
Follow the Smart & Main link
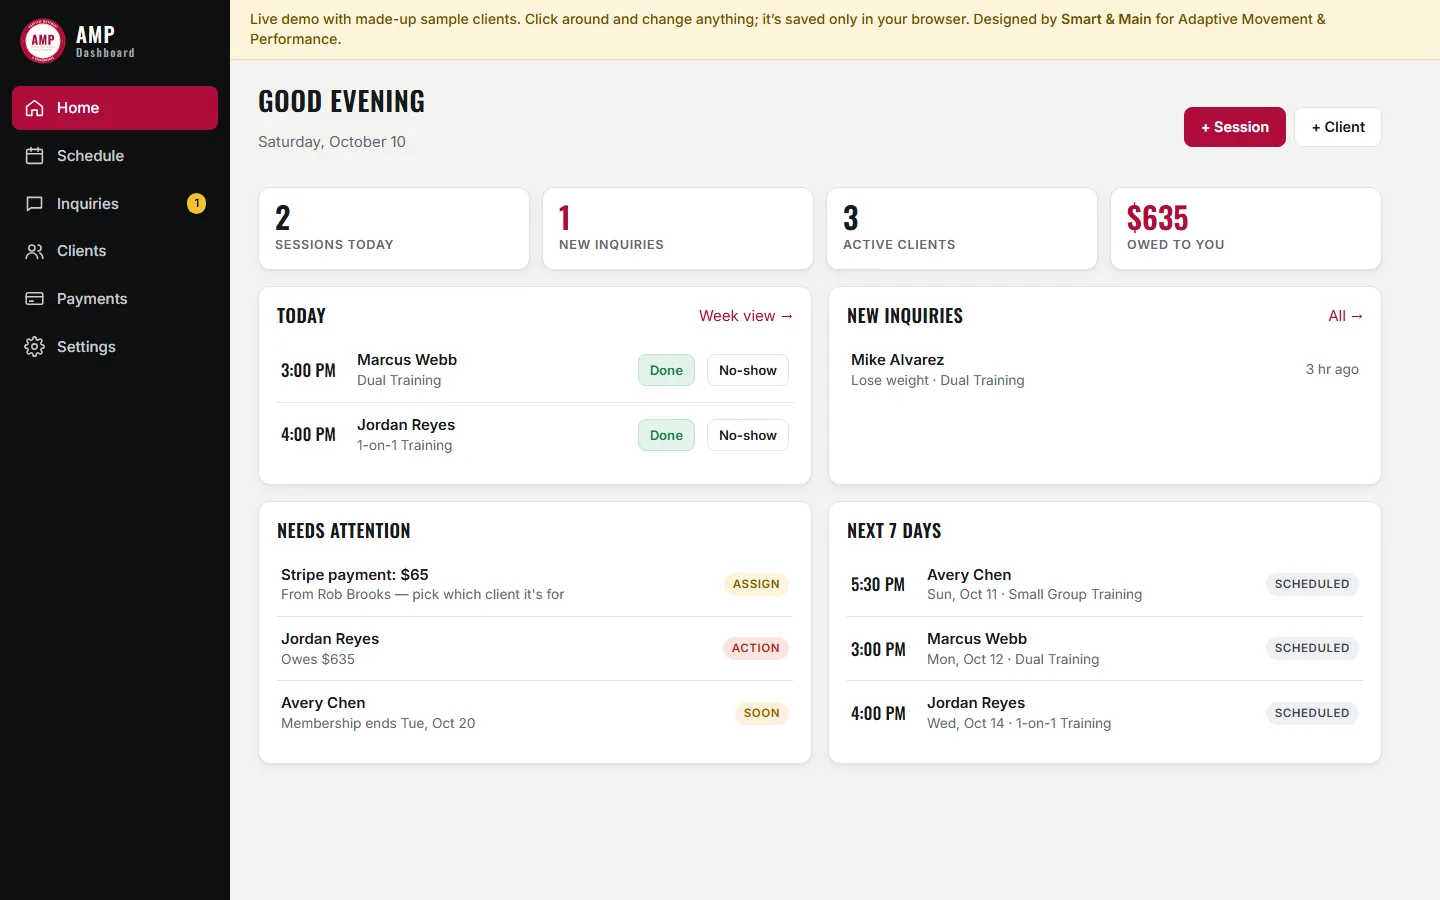pyautogui.click(x=1106, y=19)
